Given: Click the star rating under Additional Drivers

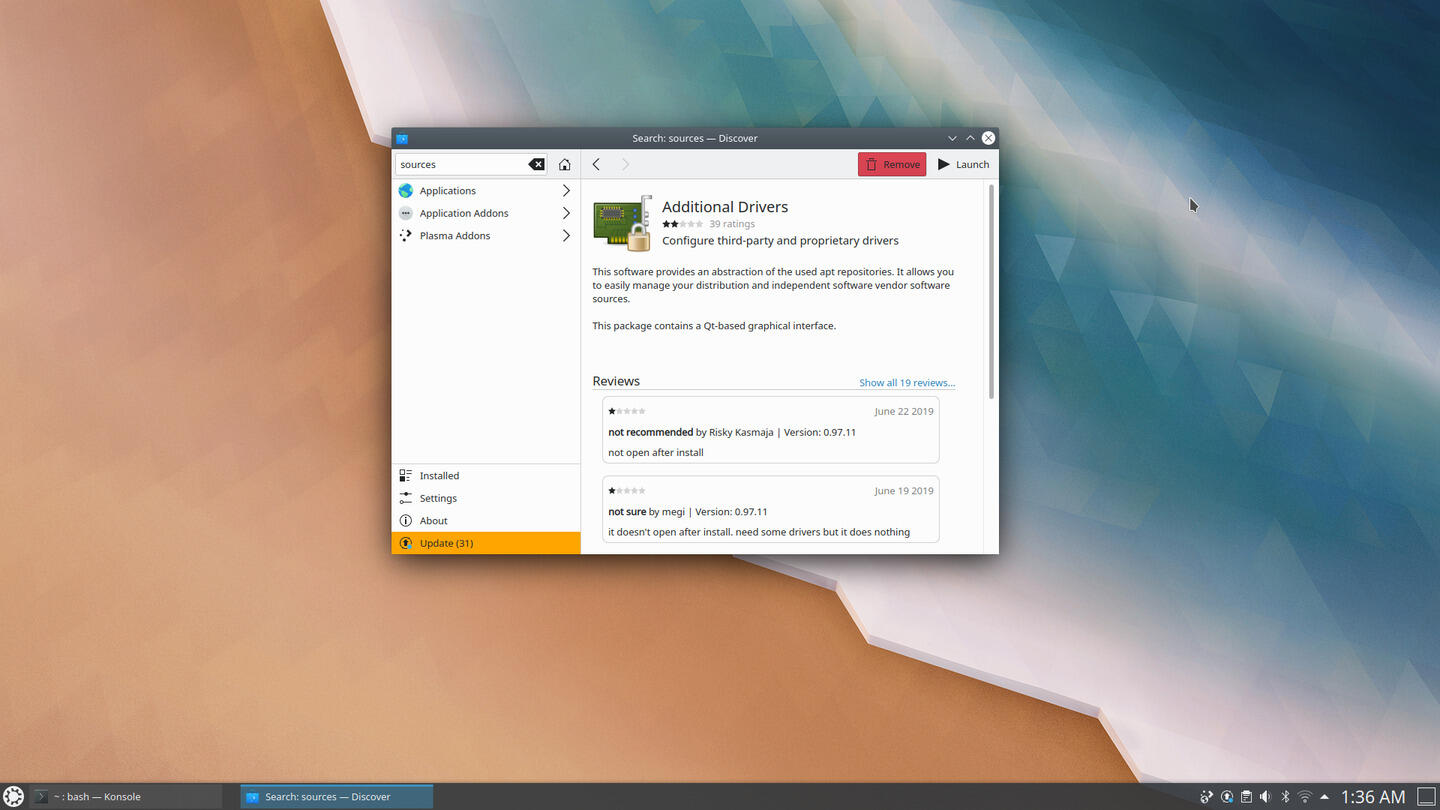Looking at the screenshot, I should tap(683, 224).
